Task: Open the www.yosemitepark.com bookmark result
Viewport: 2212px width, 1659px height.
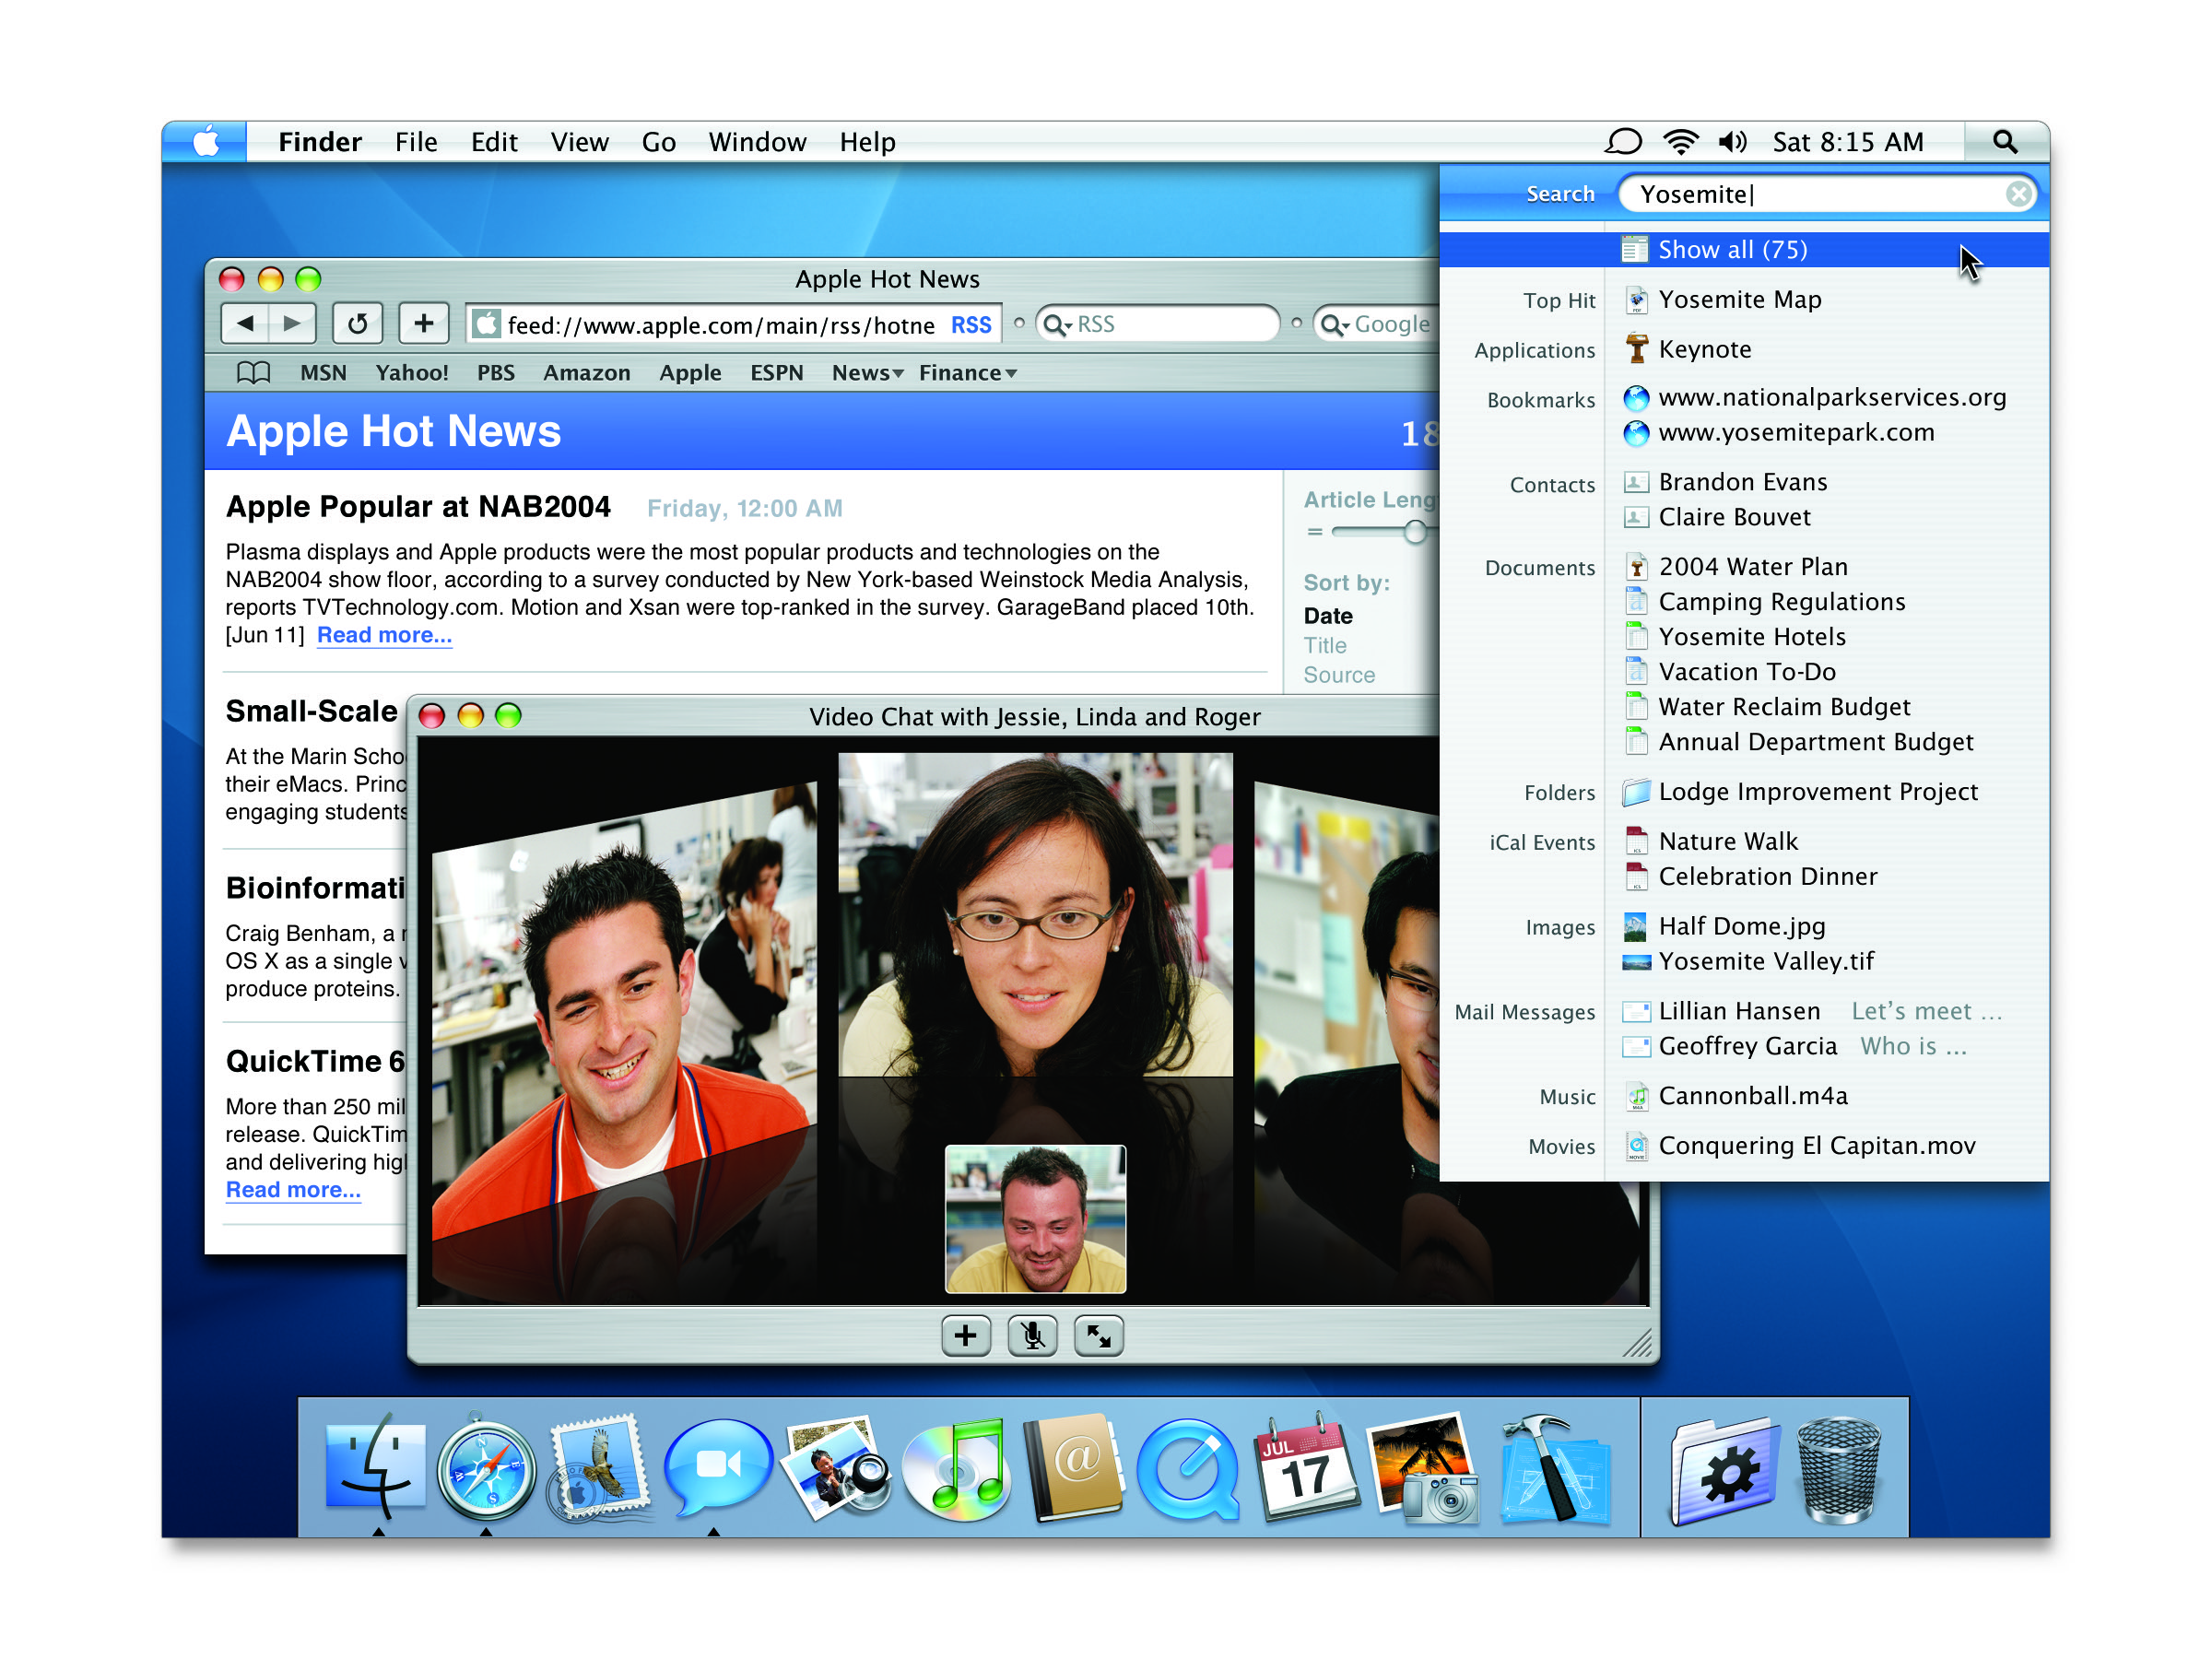Action: [1796, 433]
